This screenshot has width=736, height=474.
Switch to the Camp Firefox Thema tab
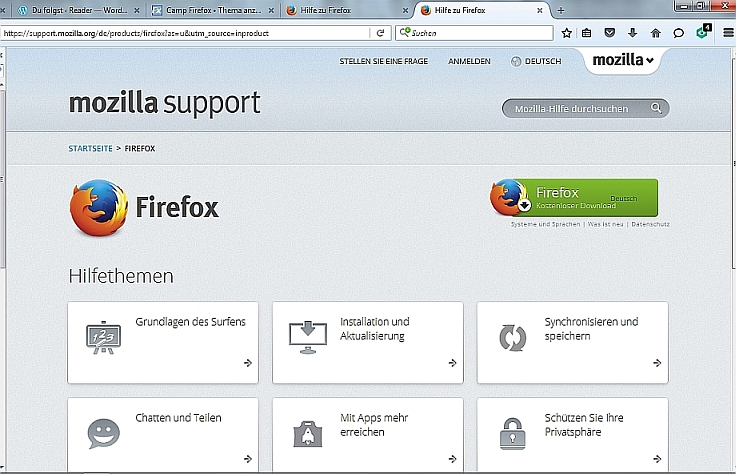click(212, 10)
